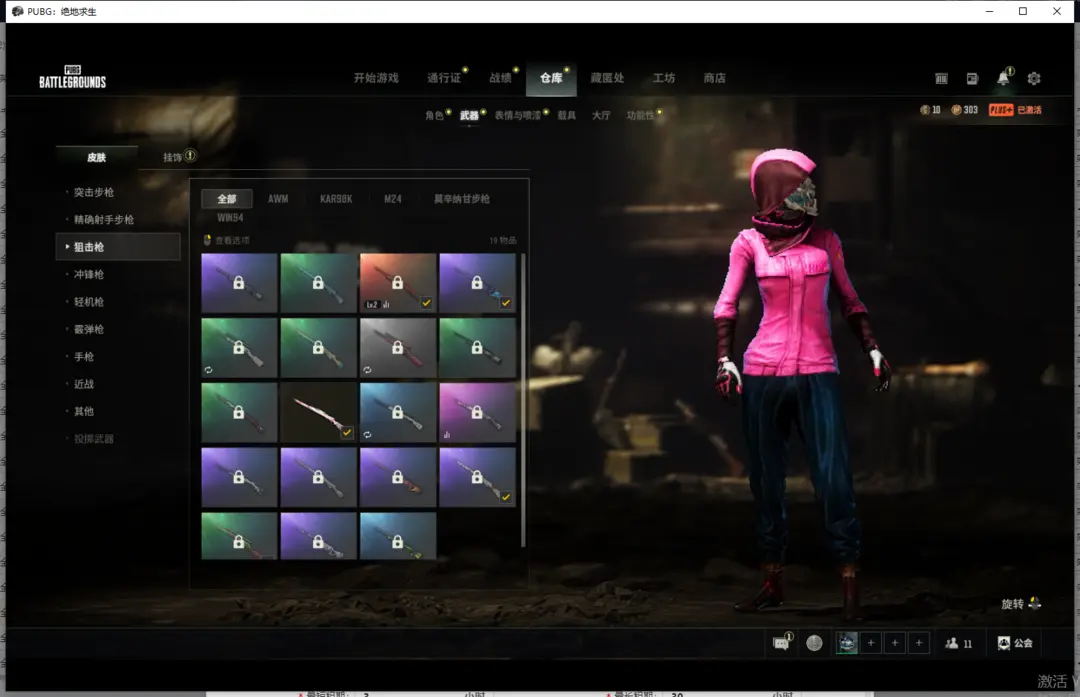Open the friends list showing 11
The width and height of the screenshot is (1080, 697).
coord(959,643)
